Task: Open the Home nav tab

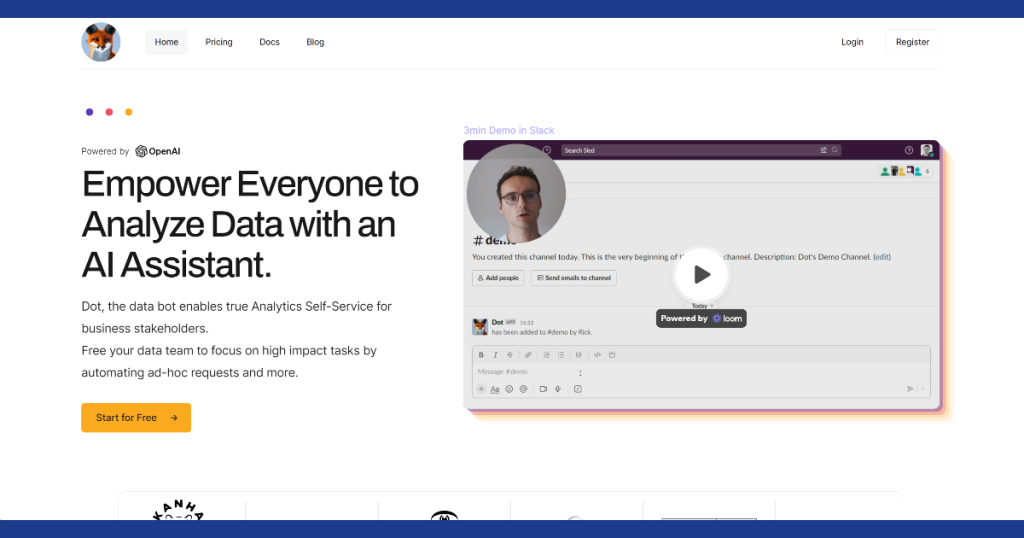Action: point(167,42)
